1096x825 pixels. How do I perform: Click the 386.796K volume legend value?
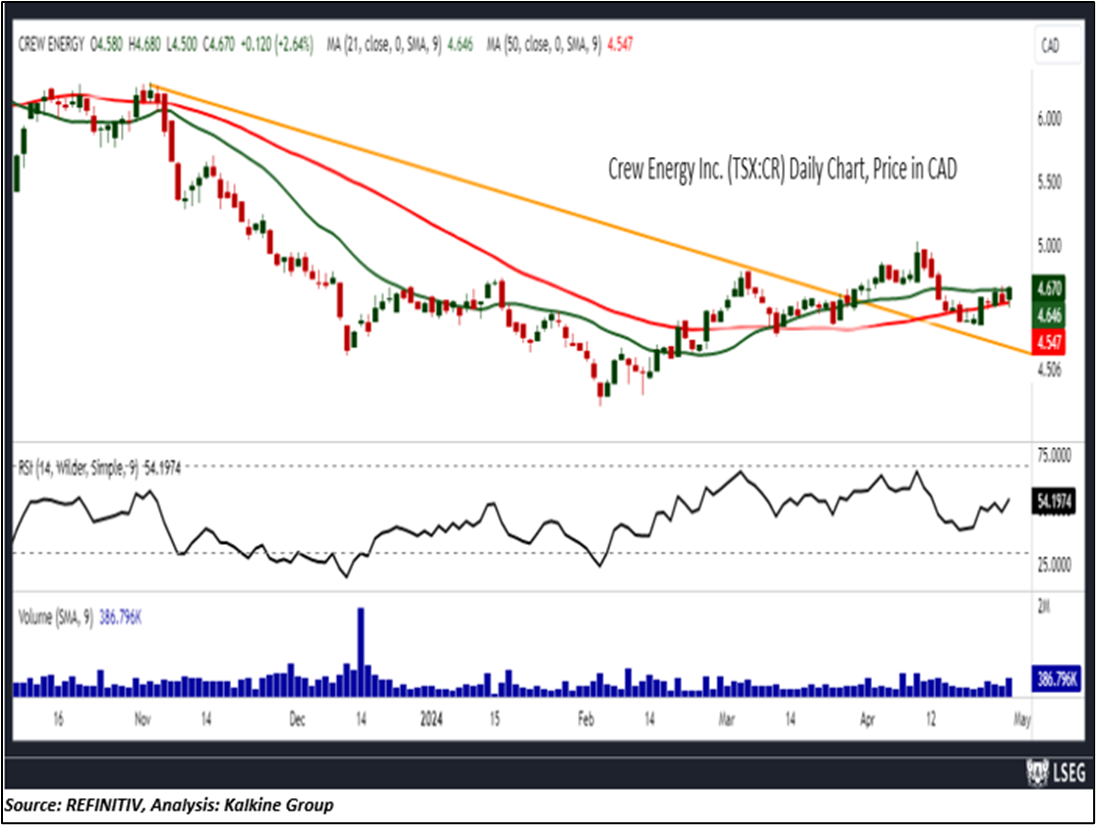120,618
